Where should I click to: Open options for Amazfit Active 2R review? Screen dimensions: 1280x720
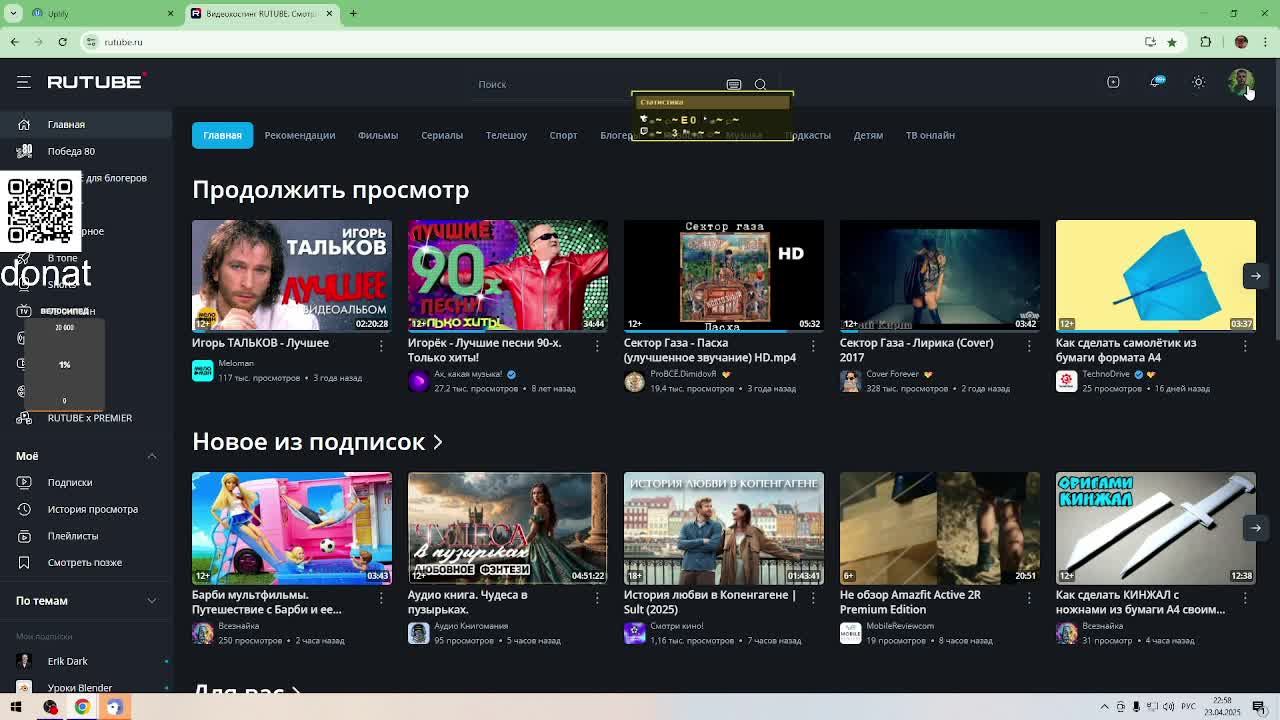[1029, 598]
